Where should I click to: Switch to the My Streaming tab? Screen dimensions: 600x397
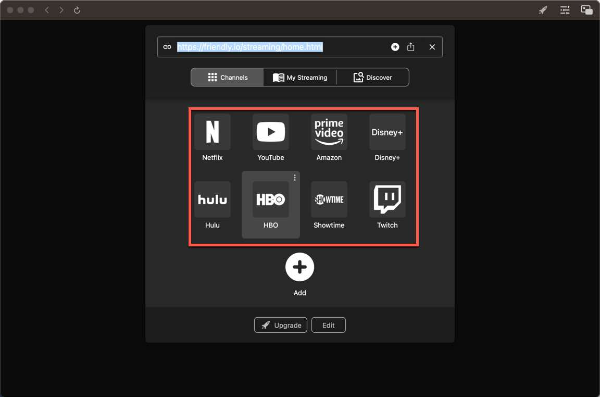[300, 77]
